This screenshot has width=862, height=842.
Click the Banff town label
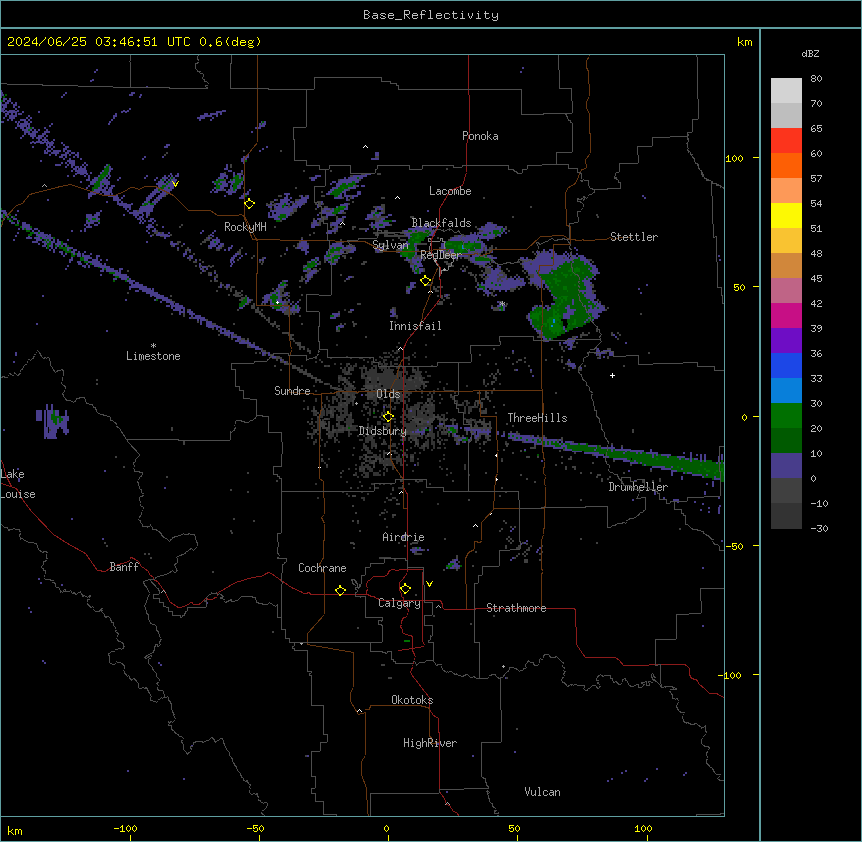coord(124,567)
